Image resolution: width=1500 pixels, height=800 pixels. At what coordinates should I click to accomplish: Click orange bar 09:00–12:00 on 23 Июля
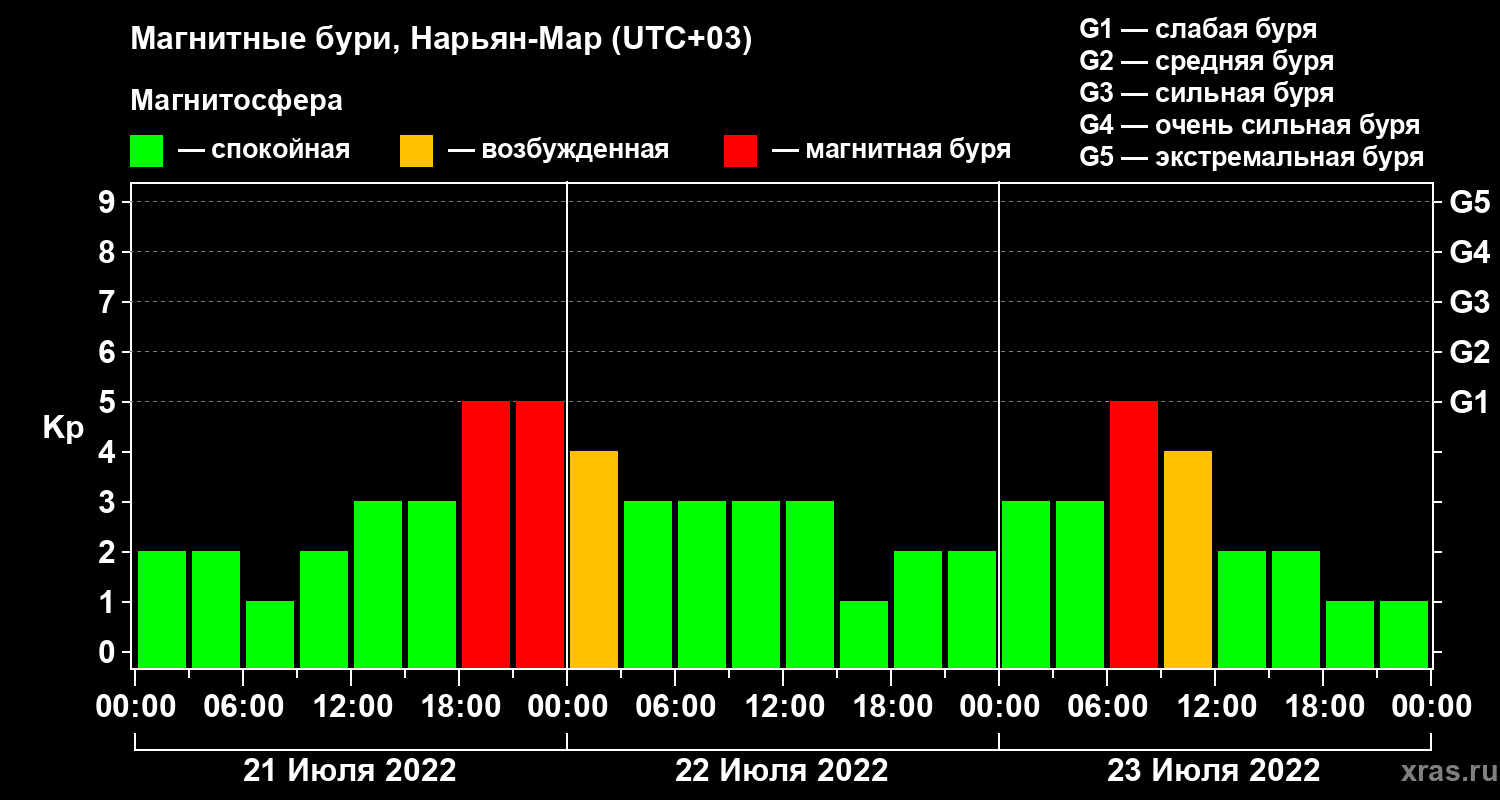[1188, 559]
